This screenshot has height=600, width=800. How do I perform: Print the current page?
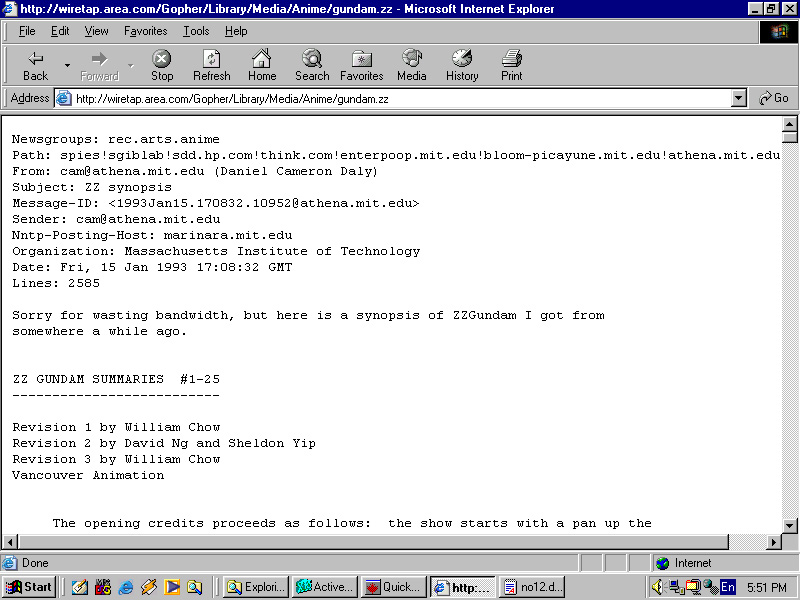point(511,66)
